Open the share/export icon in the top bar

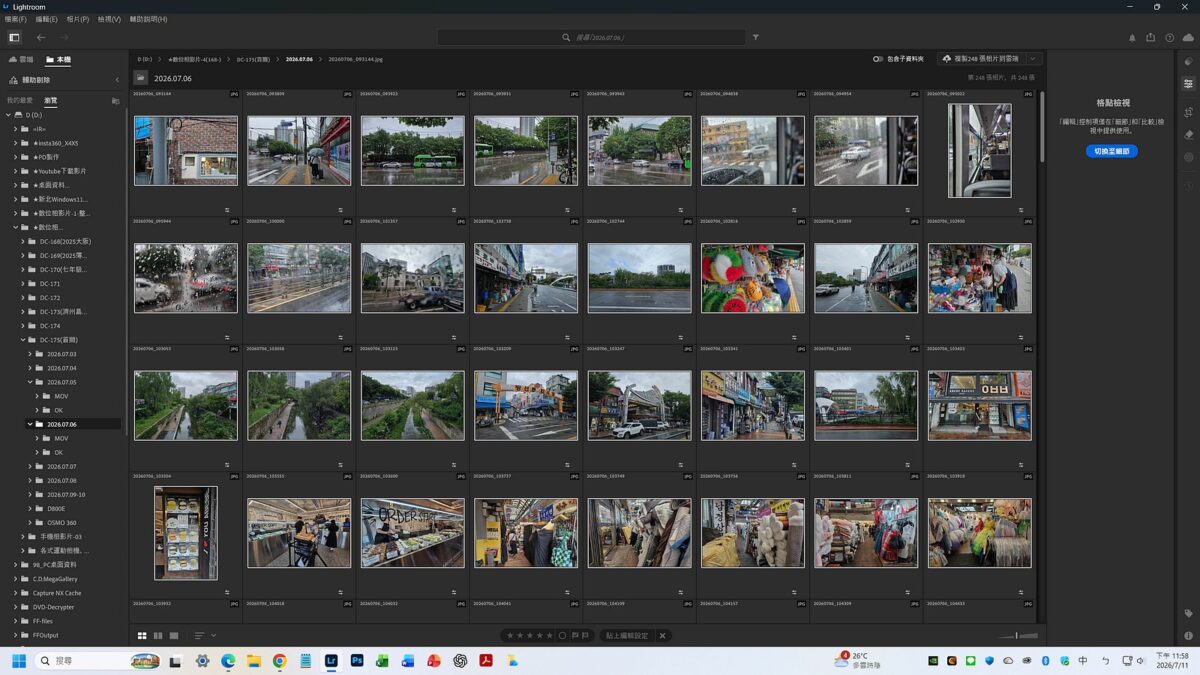tap(1150, 38)
